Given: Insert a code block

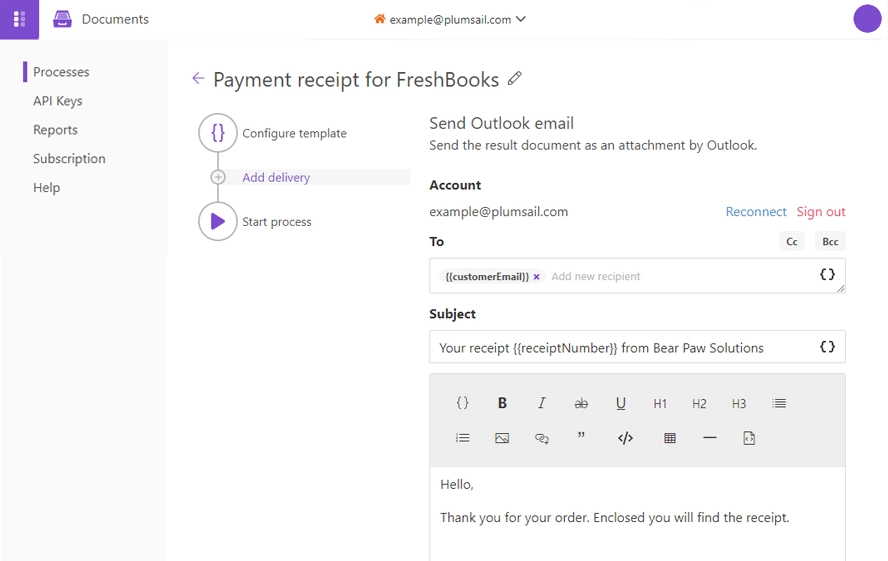Looking at the screenshot, I should pos(625,438).
